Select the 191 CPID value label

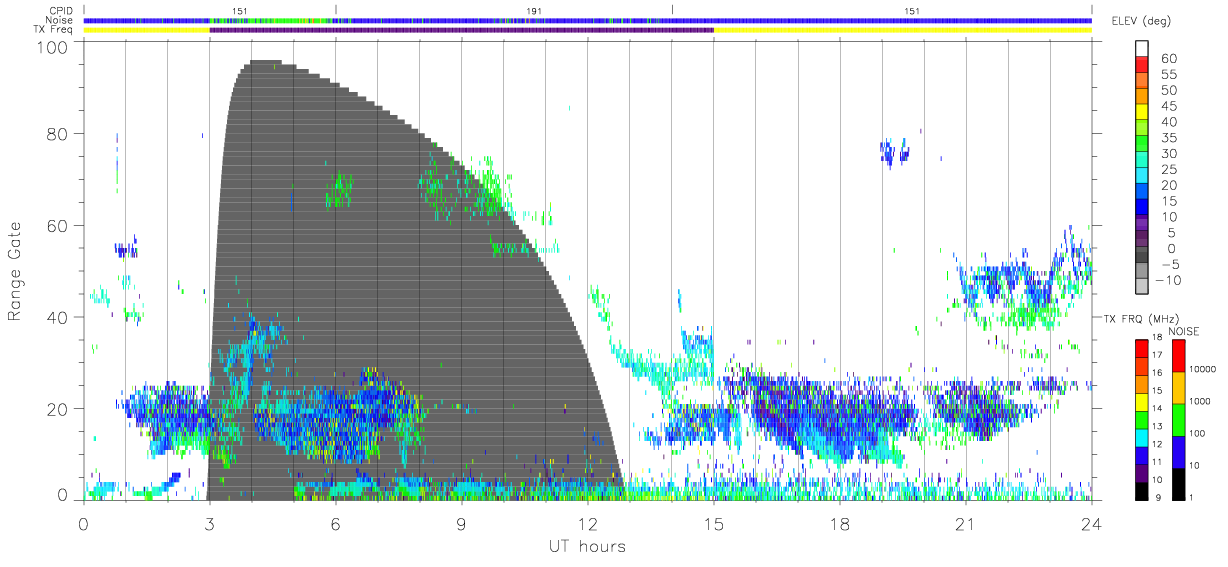point(535,10)
